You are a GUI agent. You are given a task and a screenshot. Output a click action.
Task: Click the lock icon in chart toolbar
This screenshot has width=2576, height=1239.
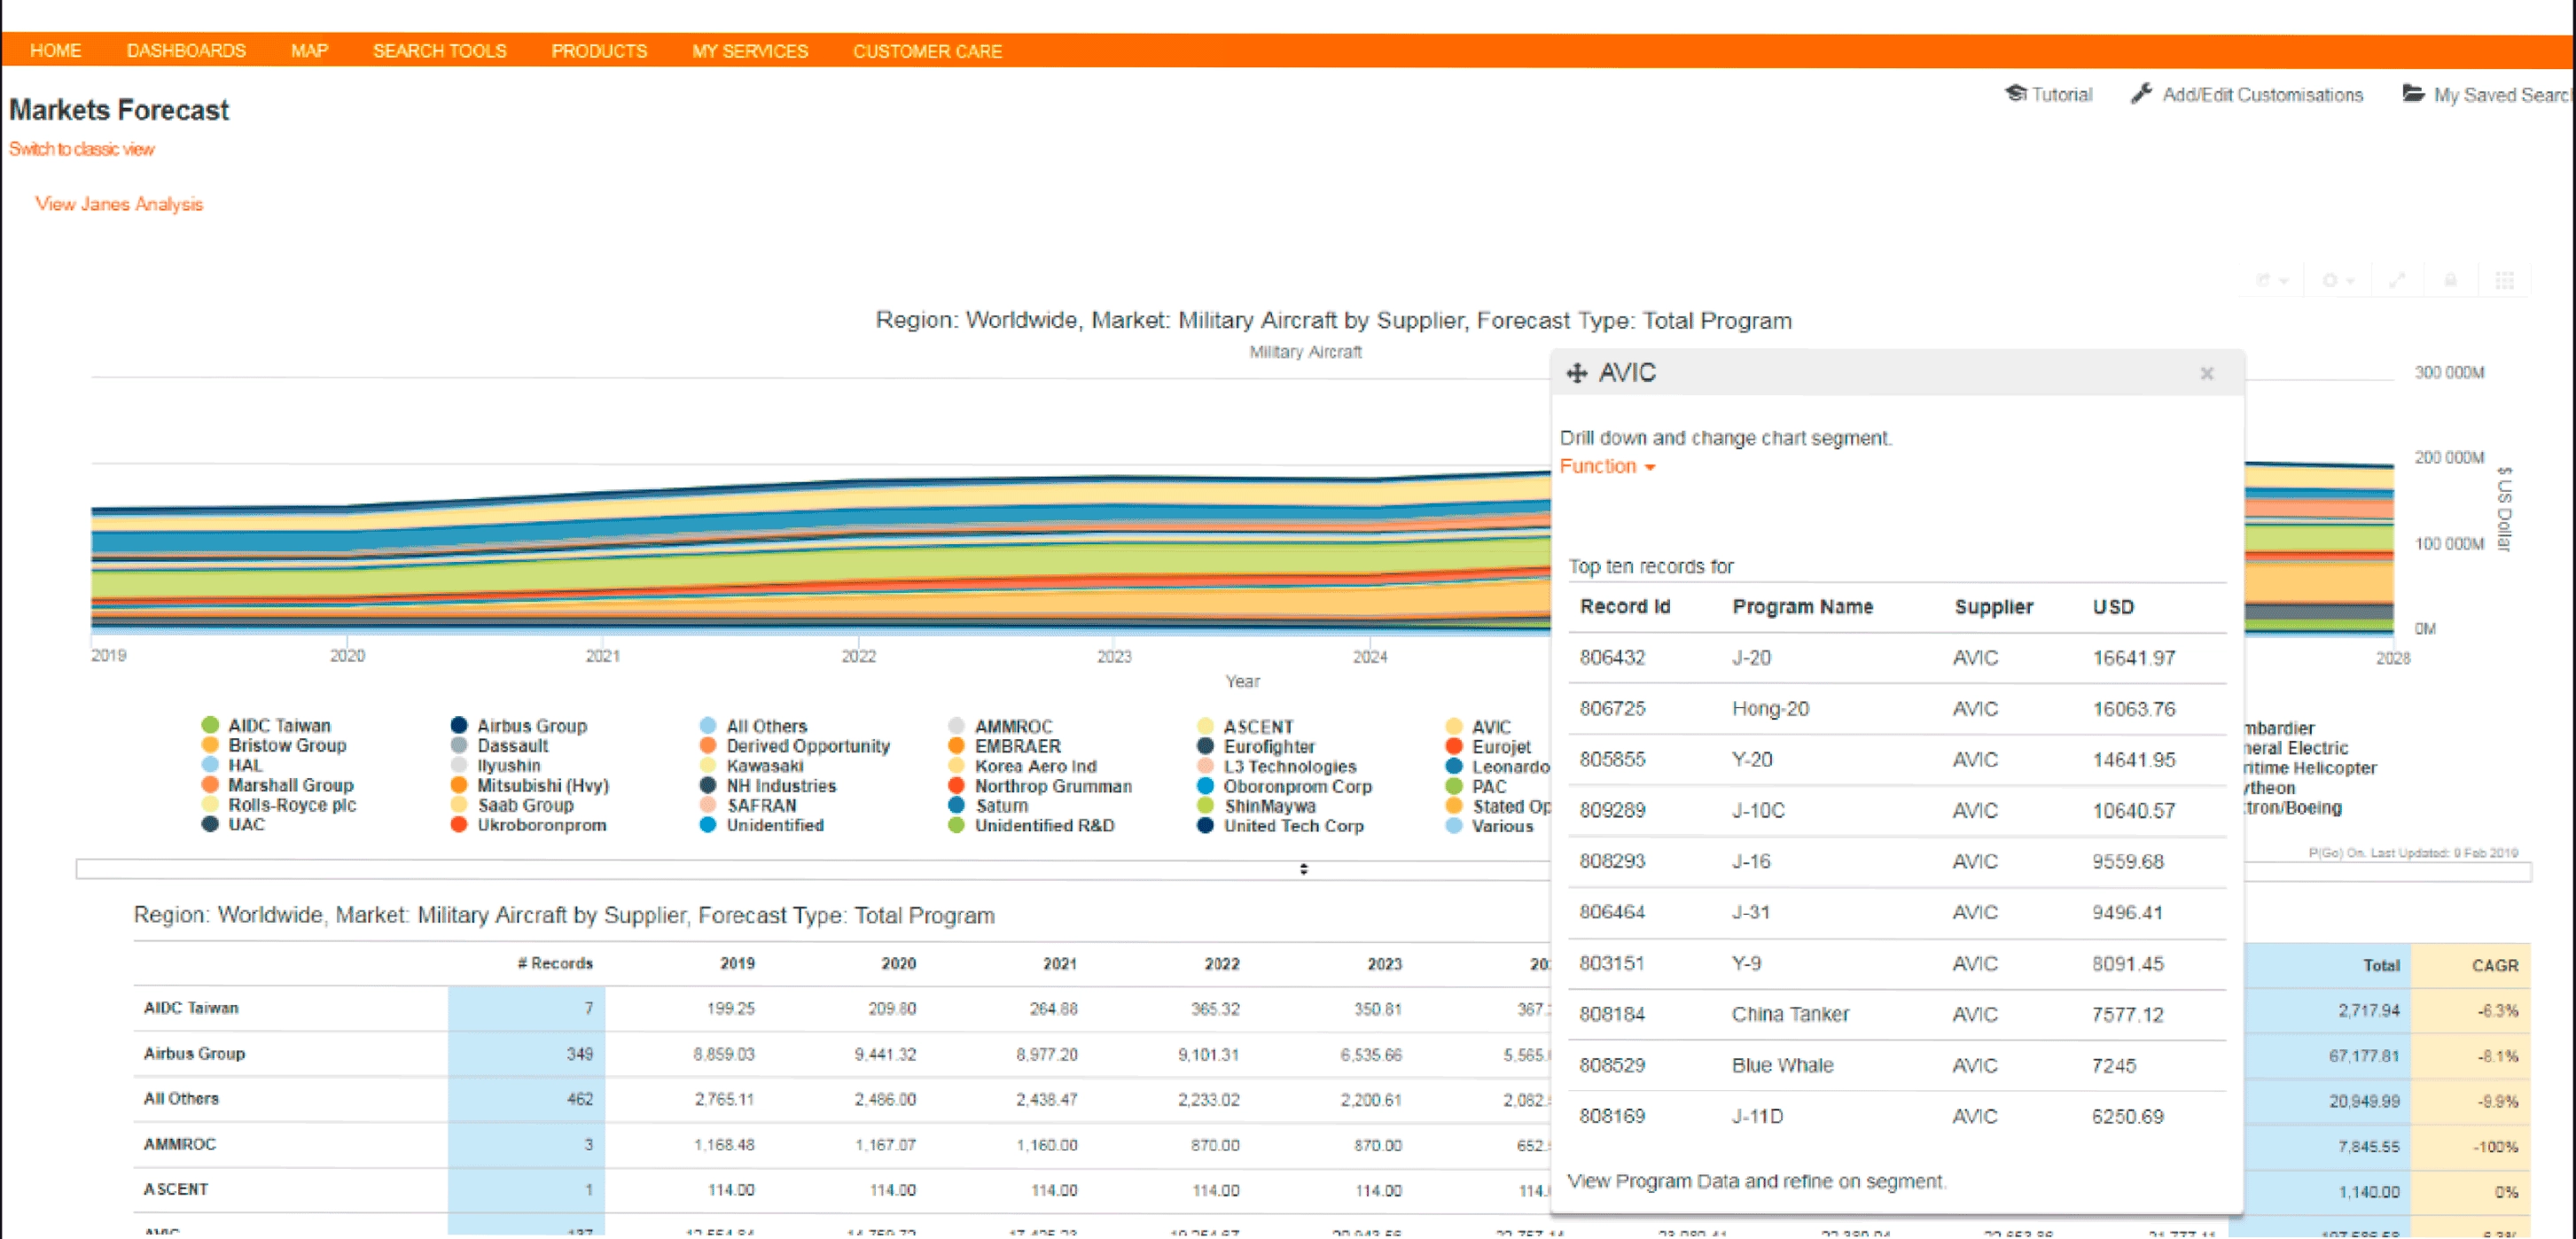2451,280
